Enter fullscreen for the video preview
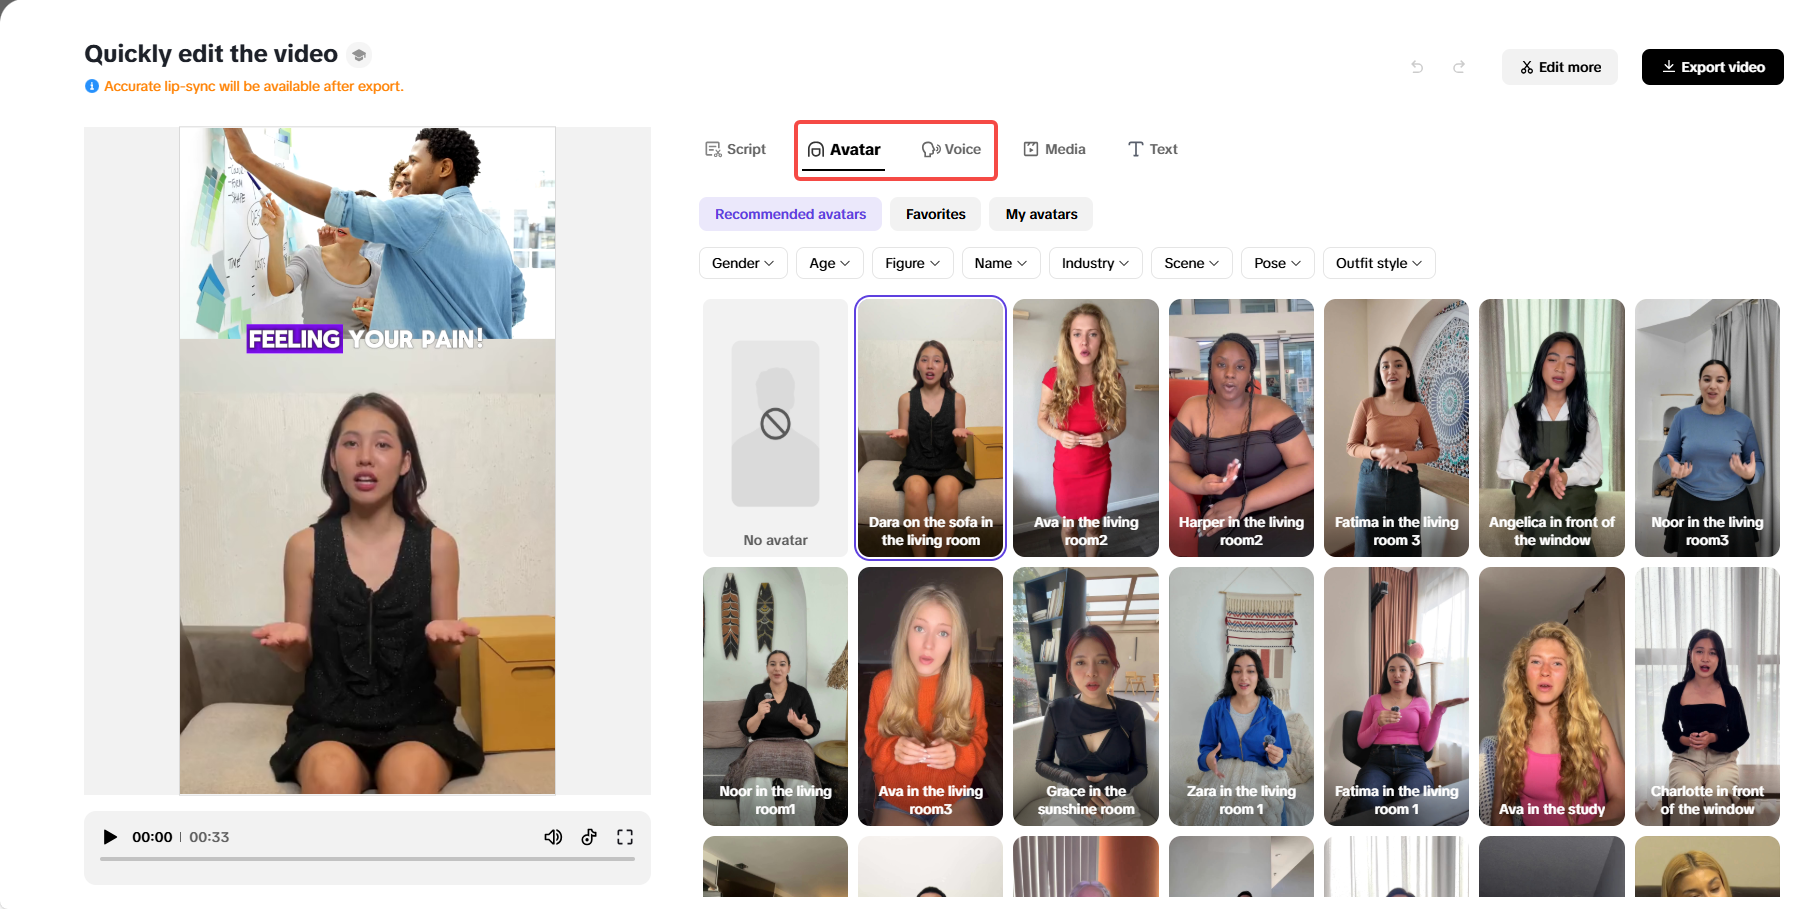 pos(625,837)
